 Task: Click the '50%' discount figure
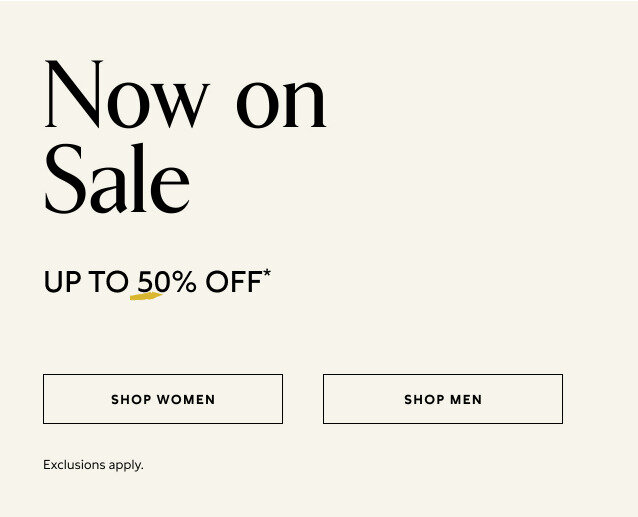167,283
